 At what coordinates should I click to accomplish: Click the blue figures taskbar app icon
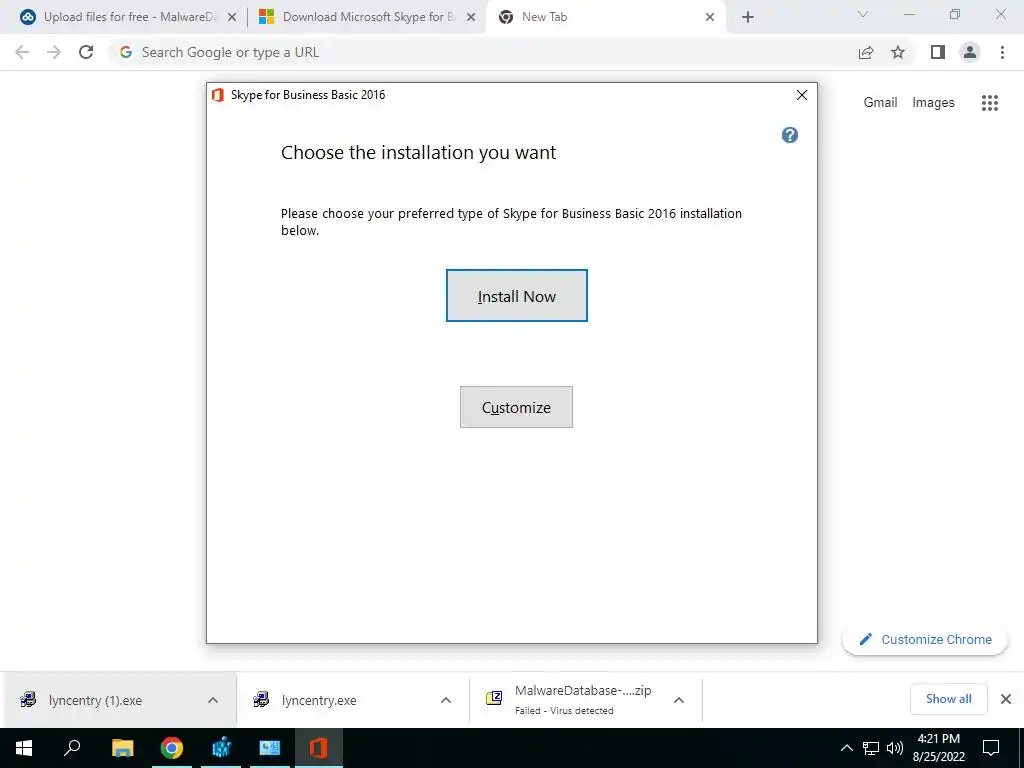click(221, 748)
